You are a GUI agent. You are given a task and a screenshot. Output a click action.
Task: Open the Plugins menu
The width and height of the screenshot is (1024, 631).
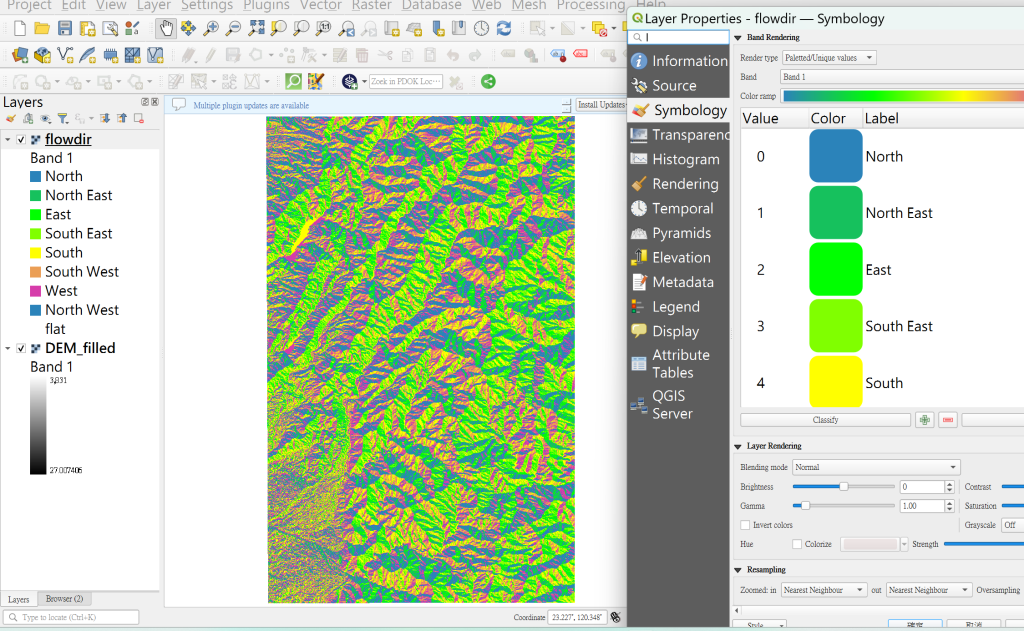coord(266,5)
